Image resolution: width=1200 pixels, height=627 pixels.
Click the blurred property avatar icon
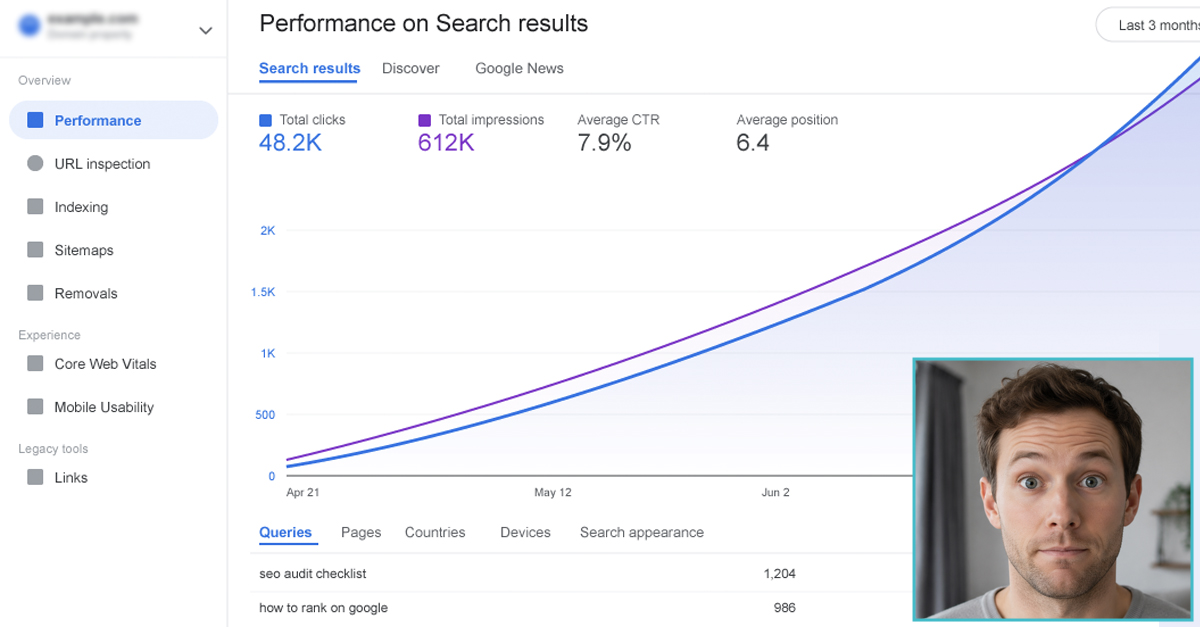[x=30, y=25]
